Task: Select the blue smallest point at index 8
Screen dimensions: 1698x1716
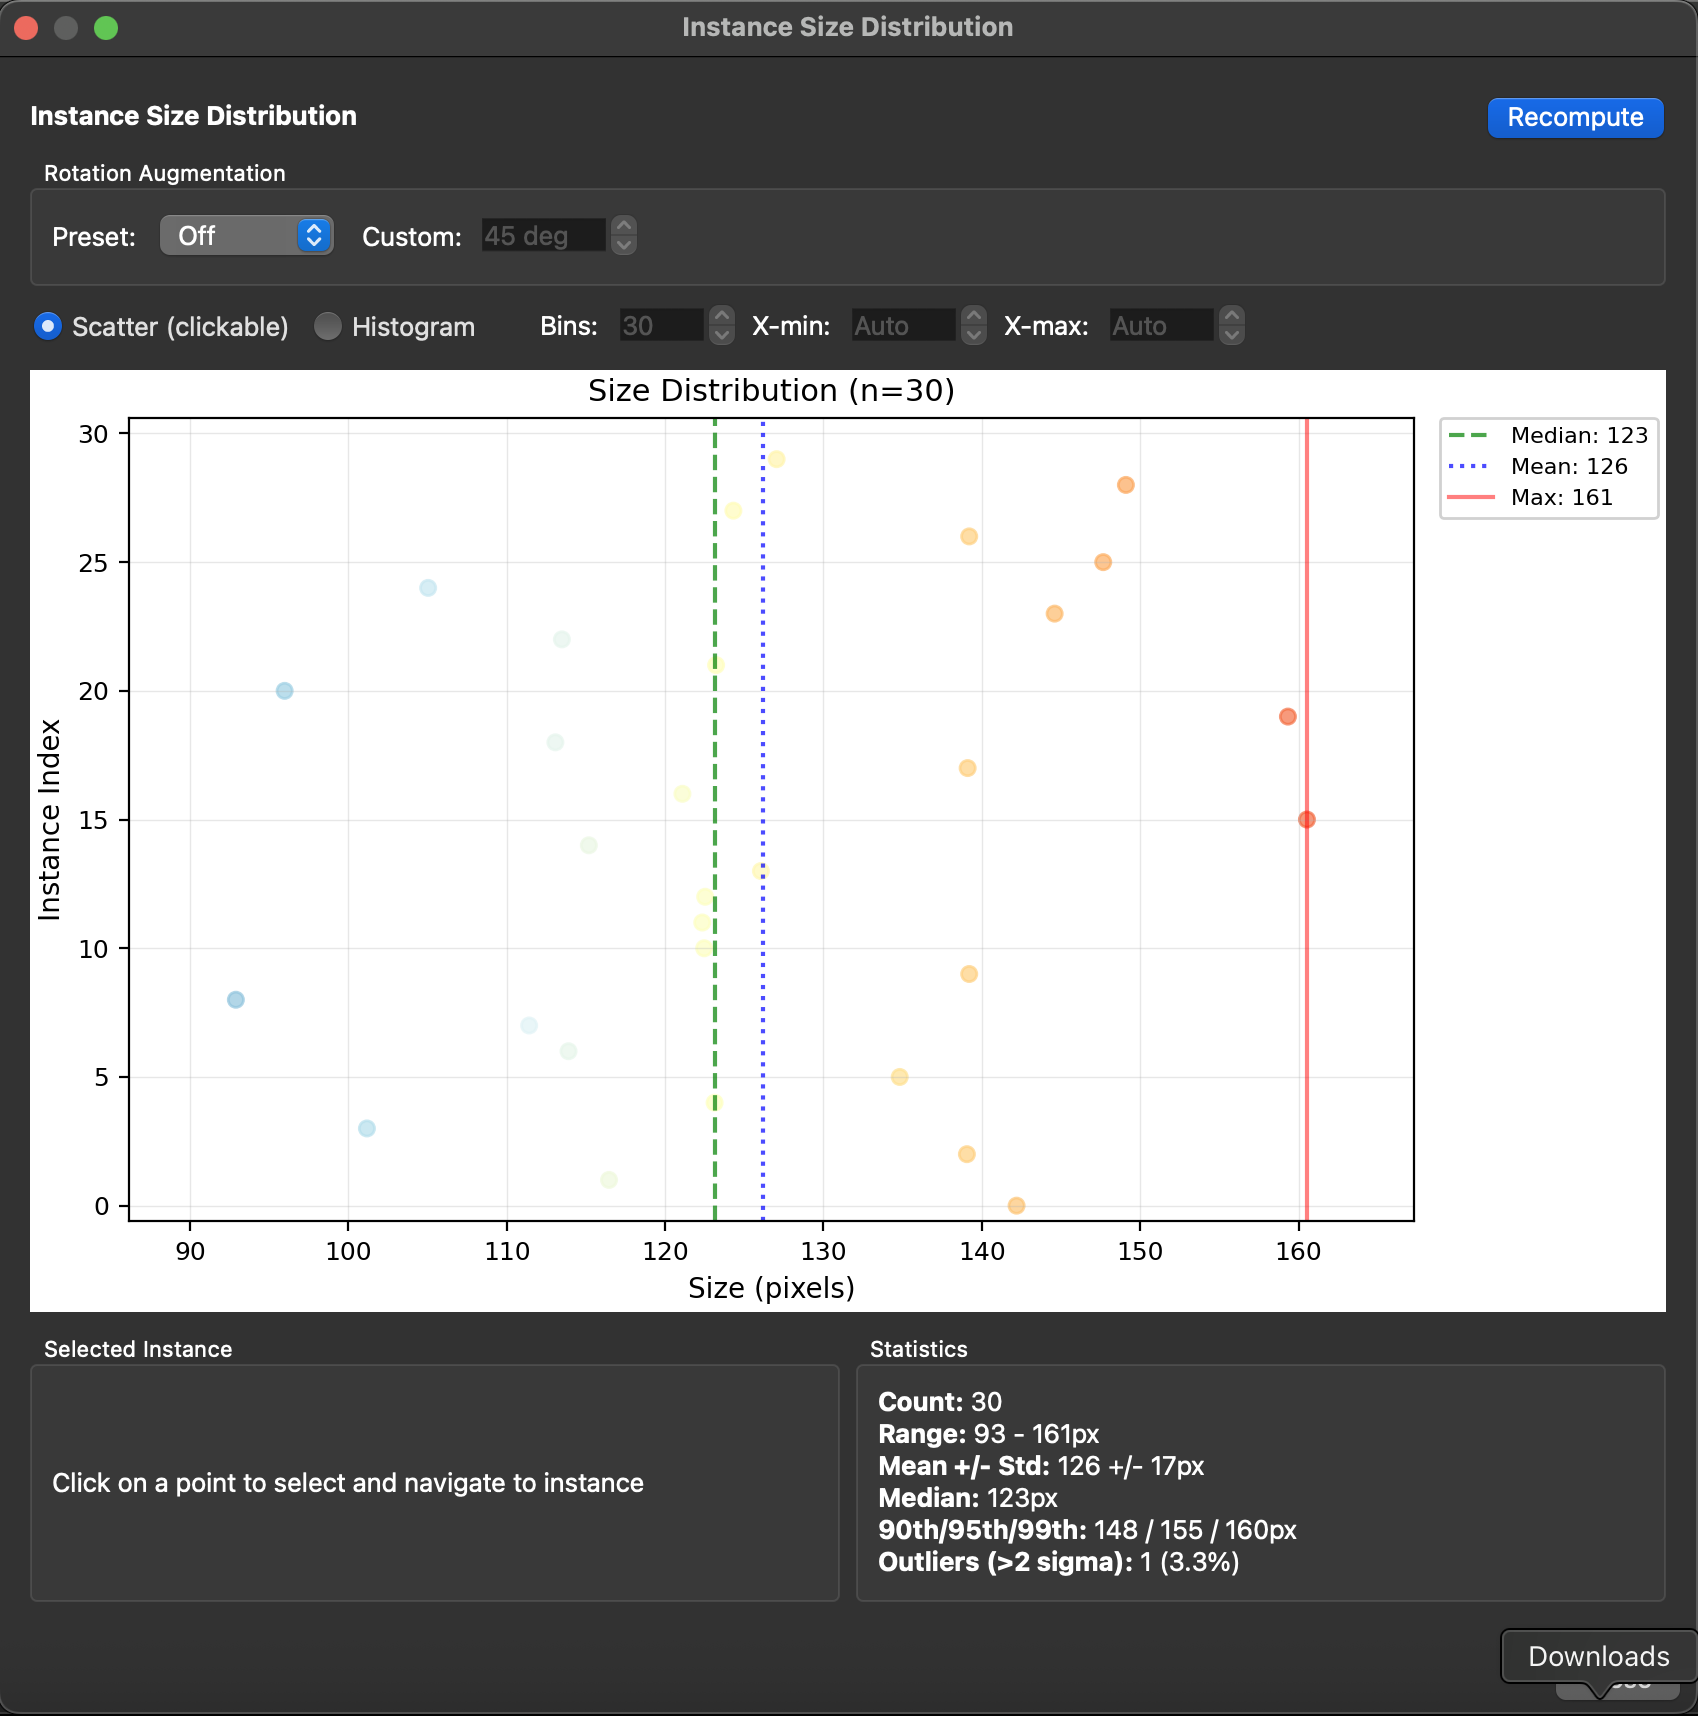Action: [236, 1000]
